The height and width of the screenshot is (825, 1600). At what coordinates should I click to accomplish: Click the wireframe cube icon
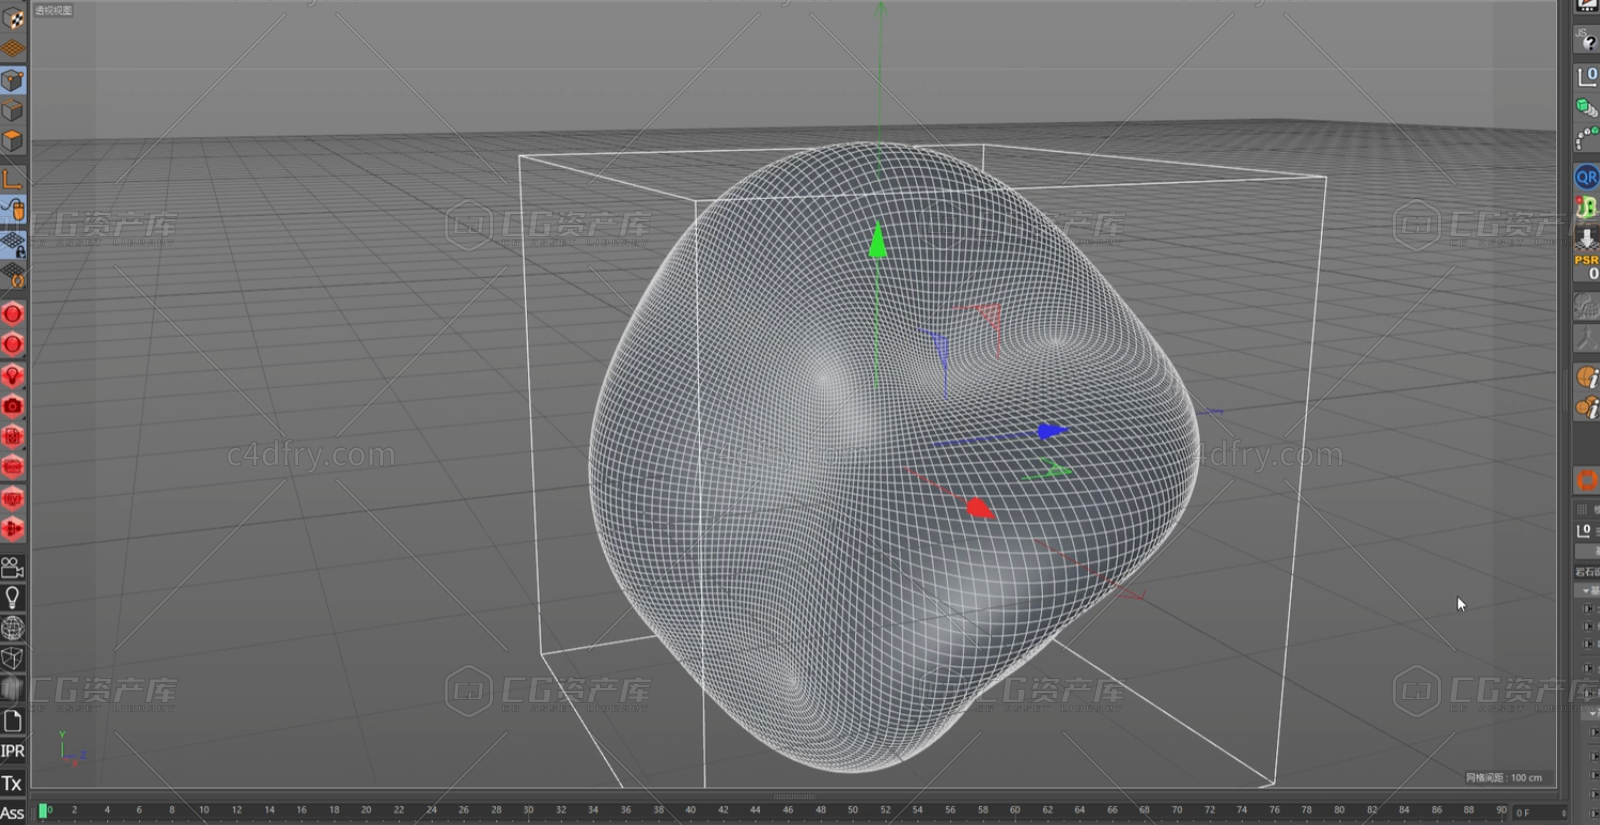[x=13, y=658]
